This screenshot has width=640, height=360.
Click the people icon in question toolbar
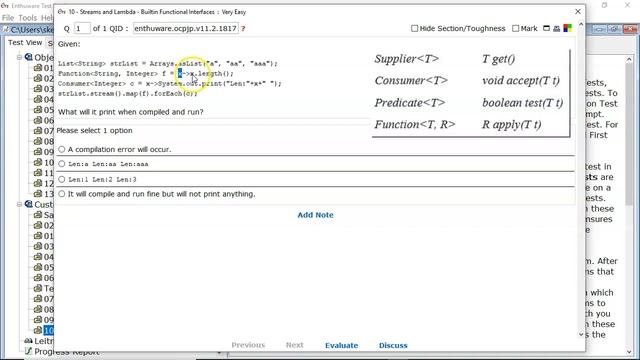coord(557,28)
